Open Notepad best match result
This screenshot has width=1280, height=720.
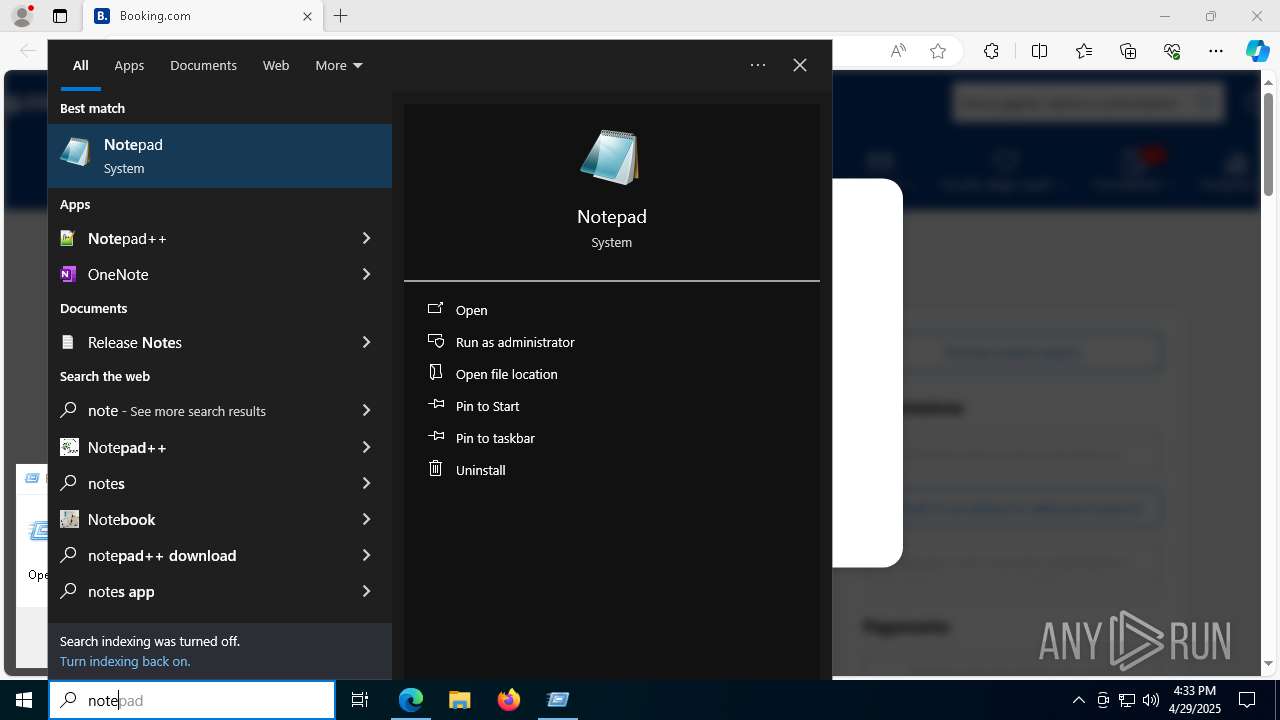point(220,156)
